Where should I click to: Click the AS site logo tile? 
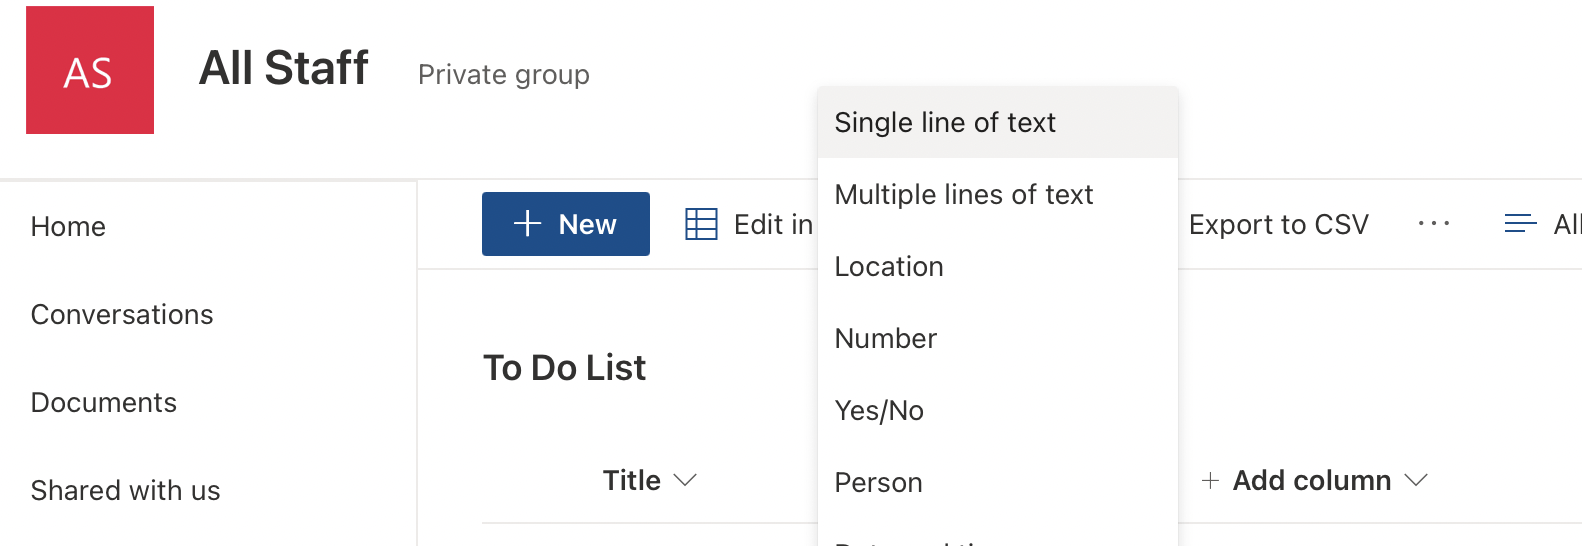(90, 70)
